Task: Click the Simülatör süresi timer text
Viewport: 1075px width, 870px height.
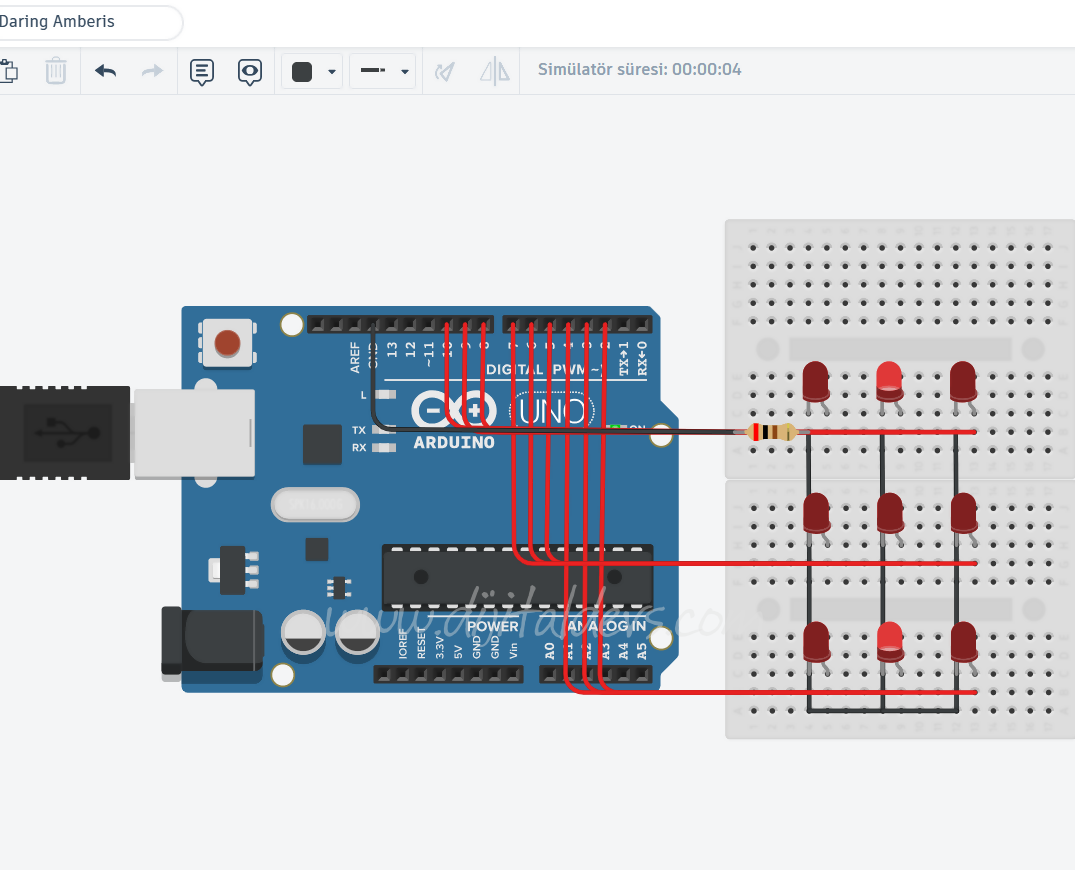Action: (639, 69)
